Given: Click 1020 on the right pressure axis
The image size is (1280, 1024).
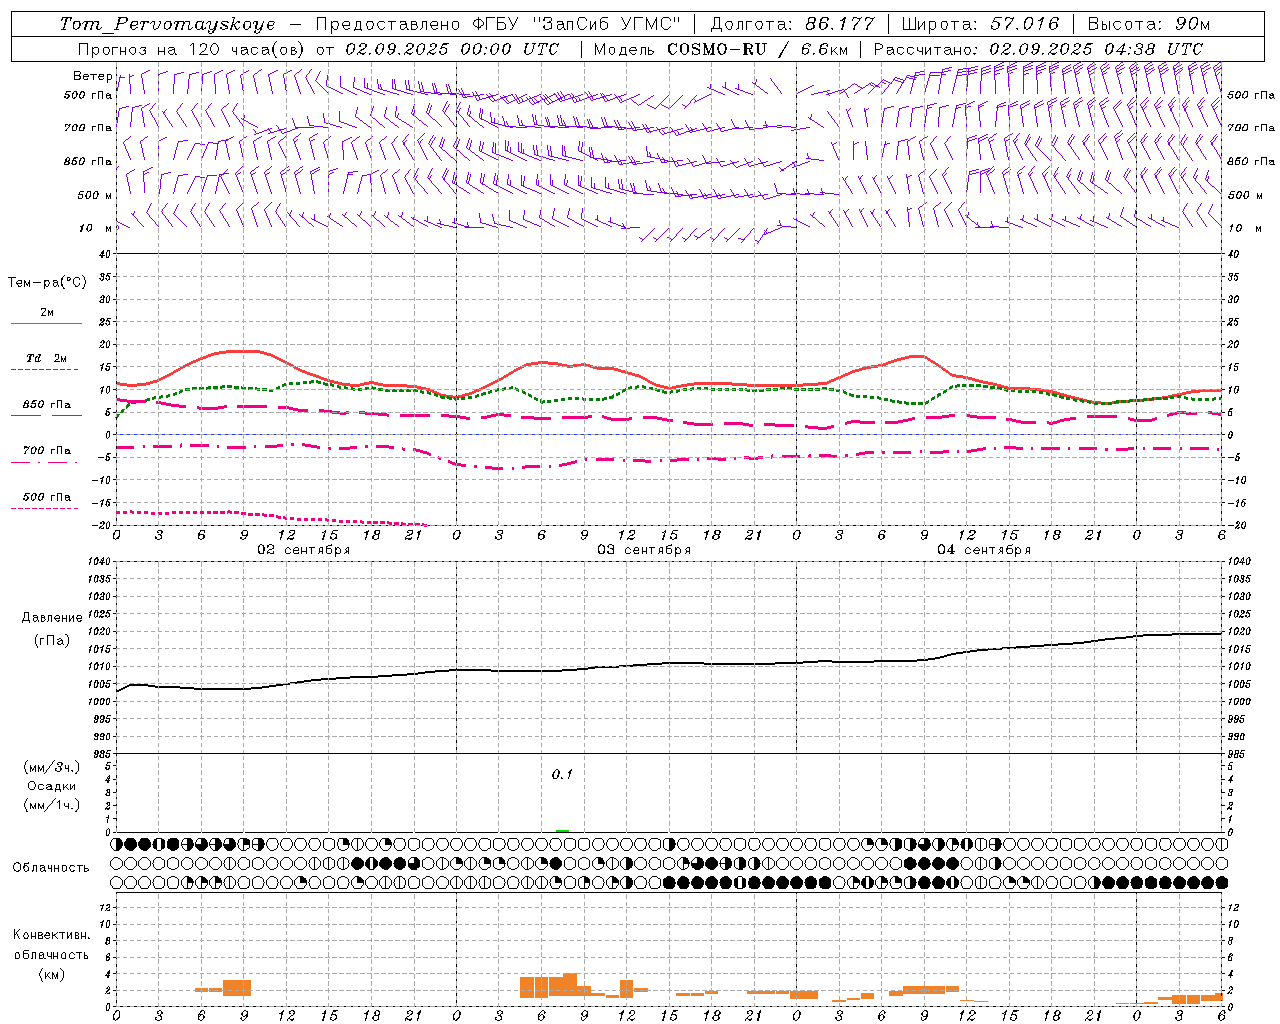Looking at the screenshot, I should click(1238, 631).
